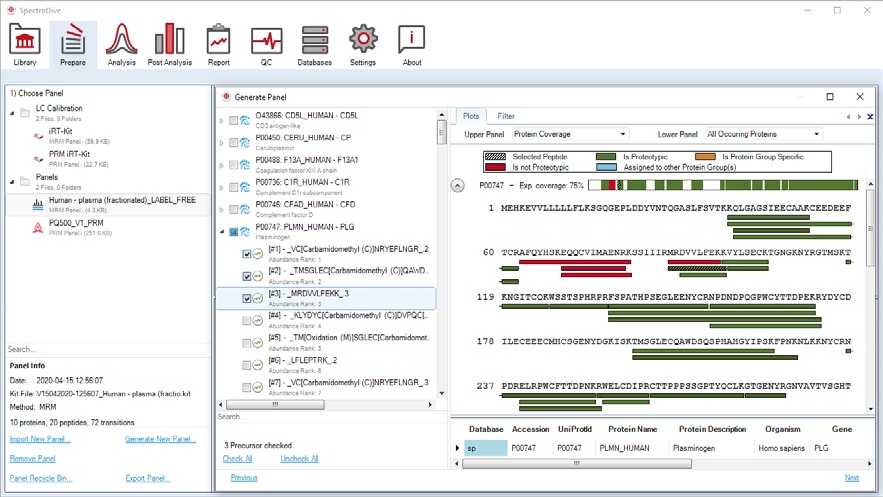Click the protein icon beside F13A_HUMAN
Image resolution: width=883 pixels, height=497 pixels.
(x=245, y=165)
